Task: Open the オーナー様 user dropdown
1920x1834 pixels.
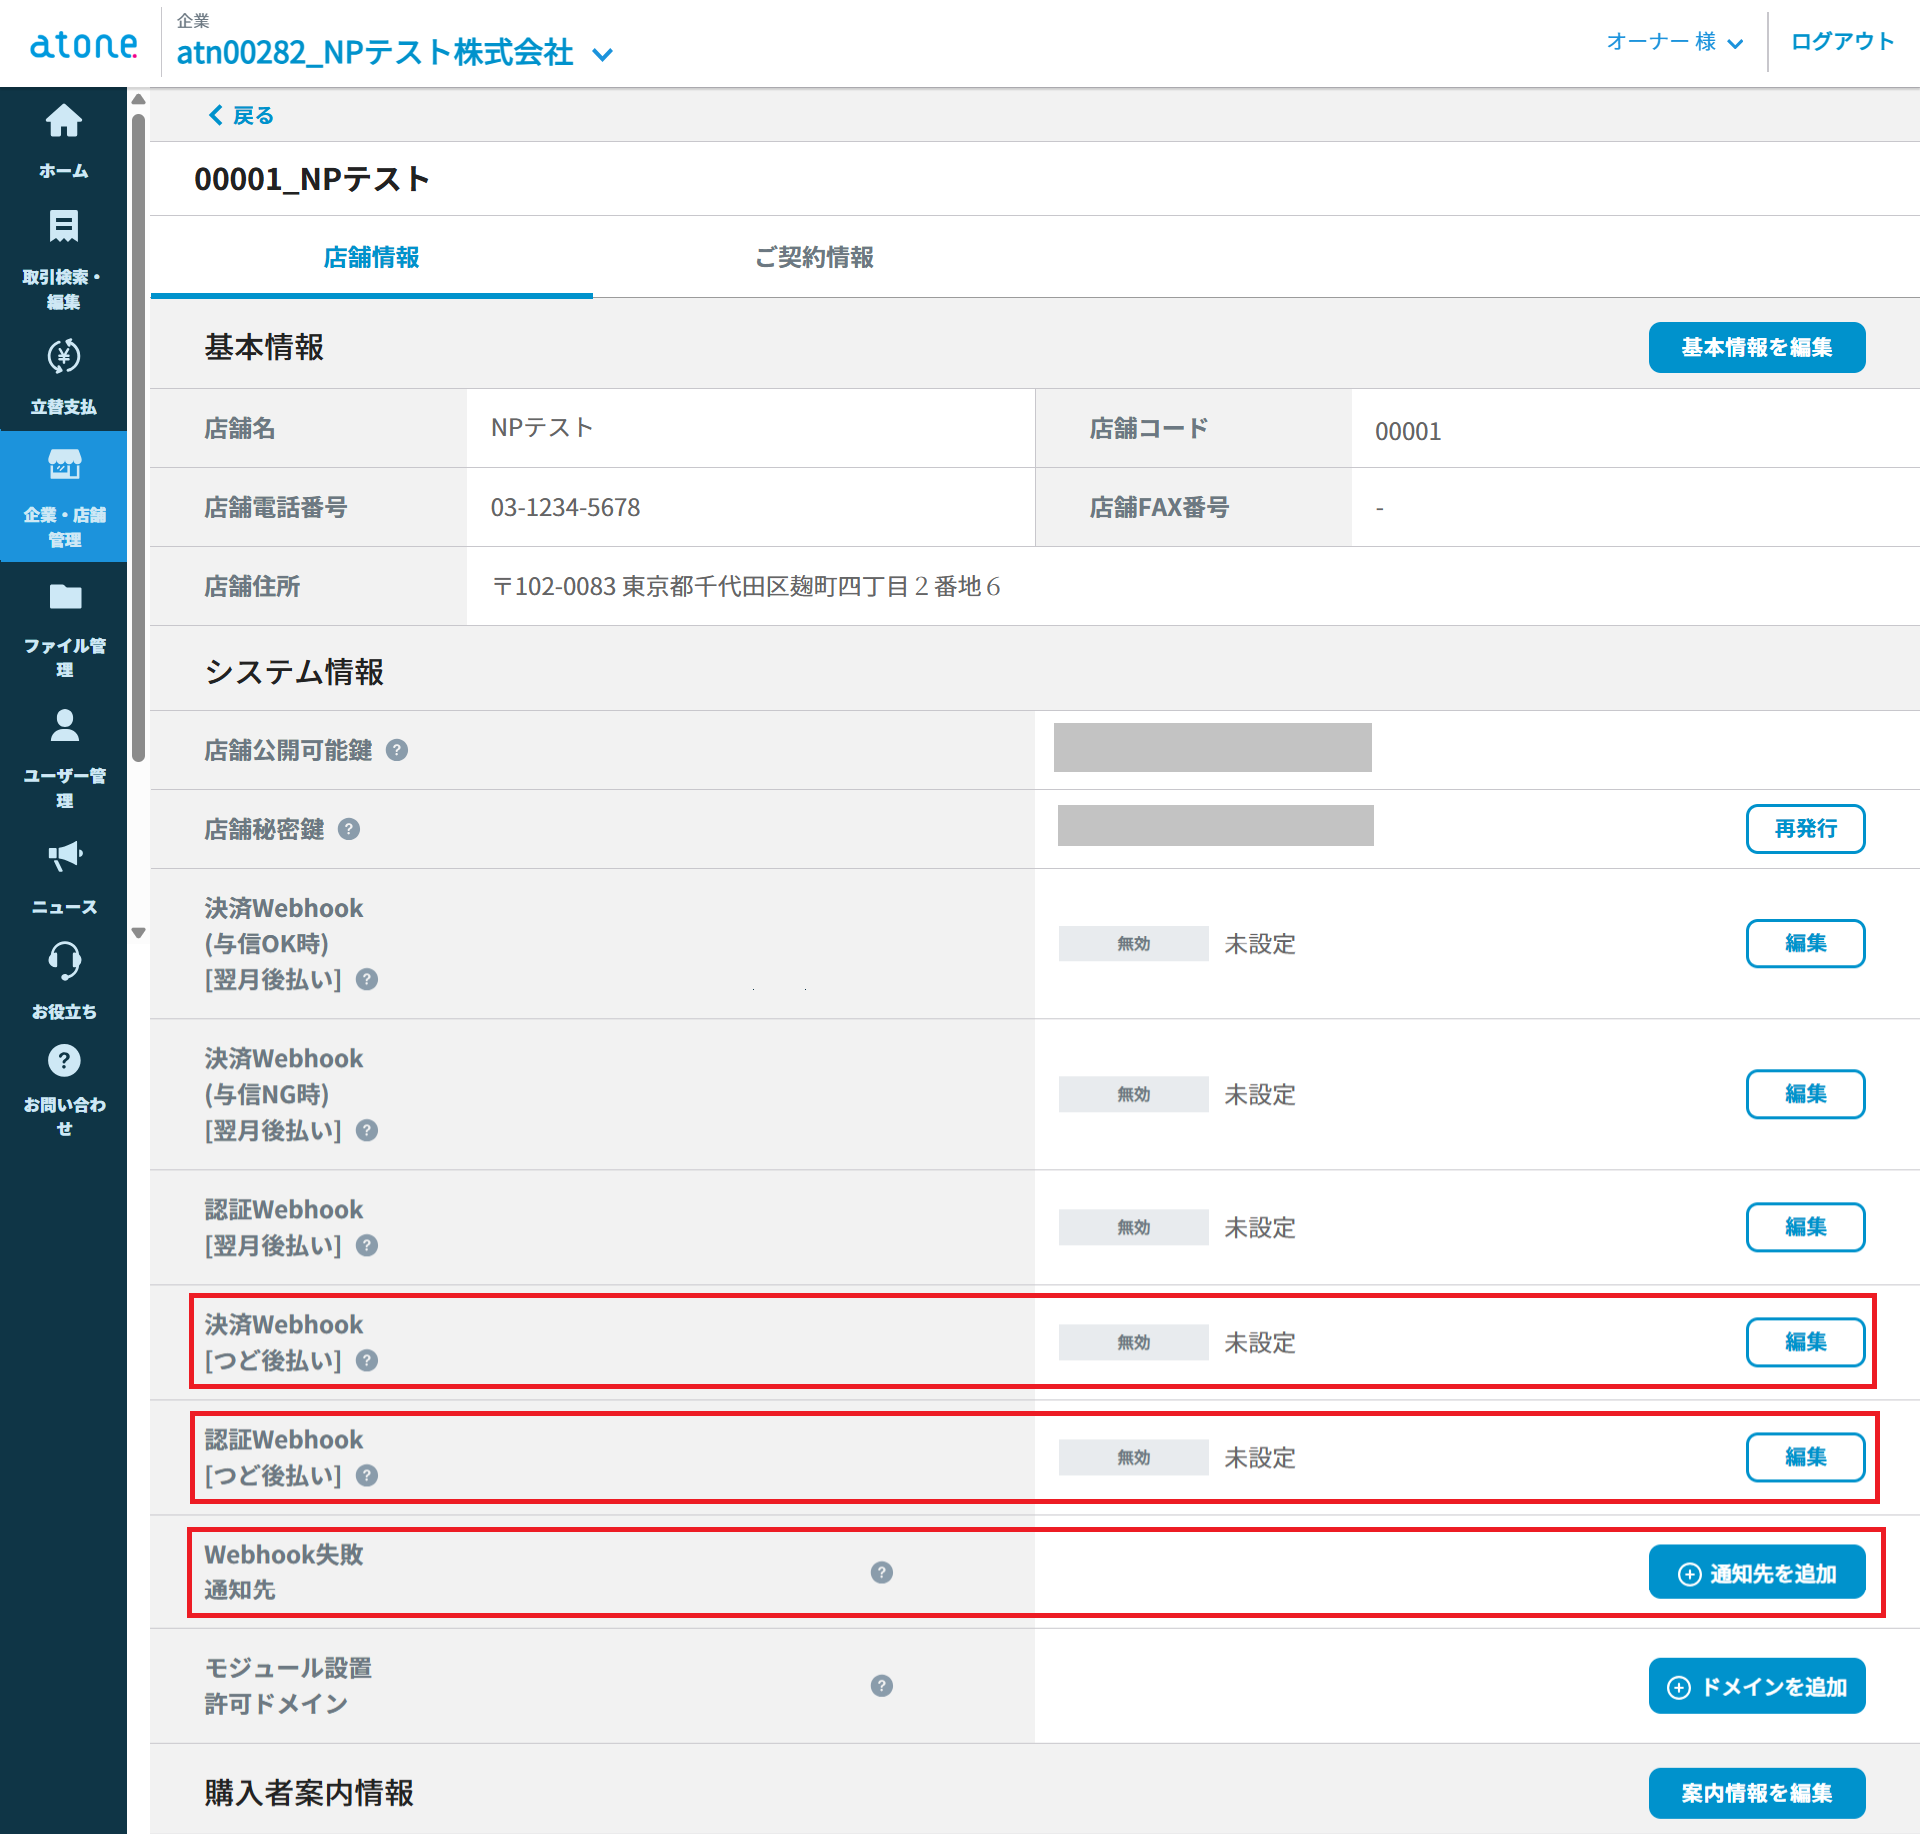Action: [1674, 42]
